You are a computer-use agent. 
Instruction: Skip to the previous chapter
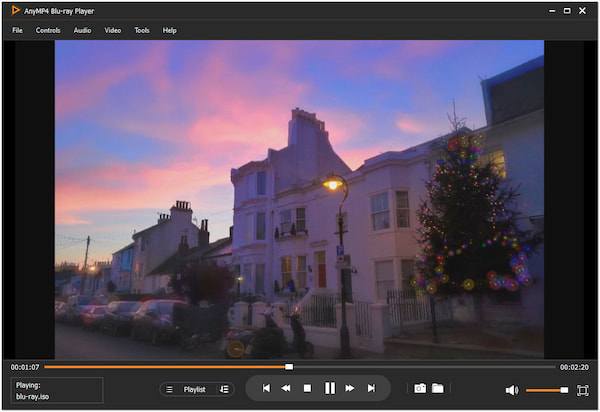pos(265,388)
